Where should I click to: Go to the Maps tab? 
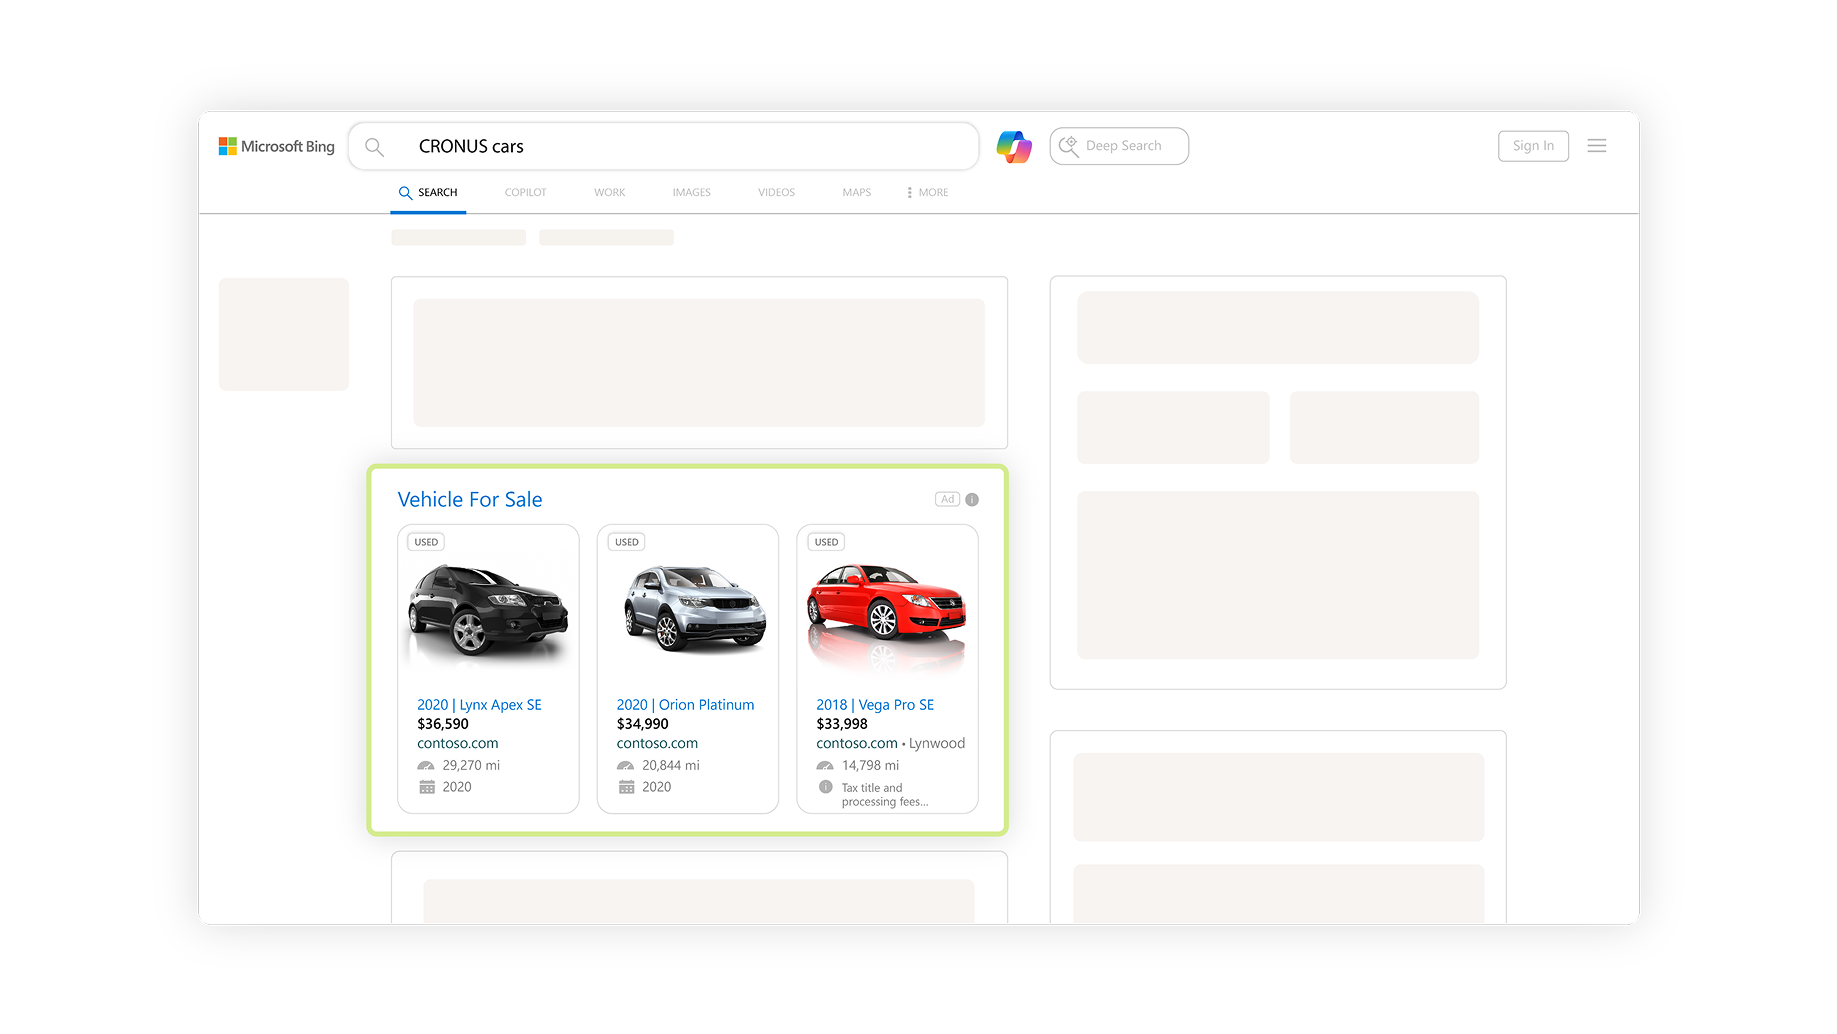856,192
